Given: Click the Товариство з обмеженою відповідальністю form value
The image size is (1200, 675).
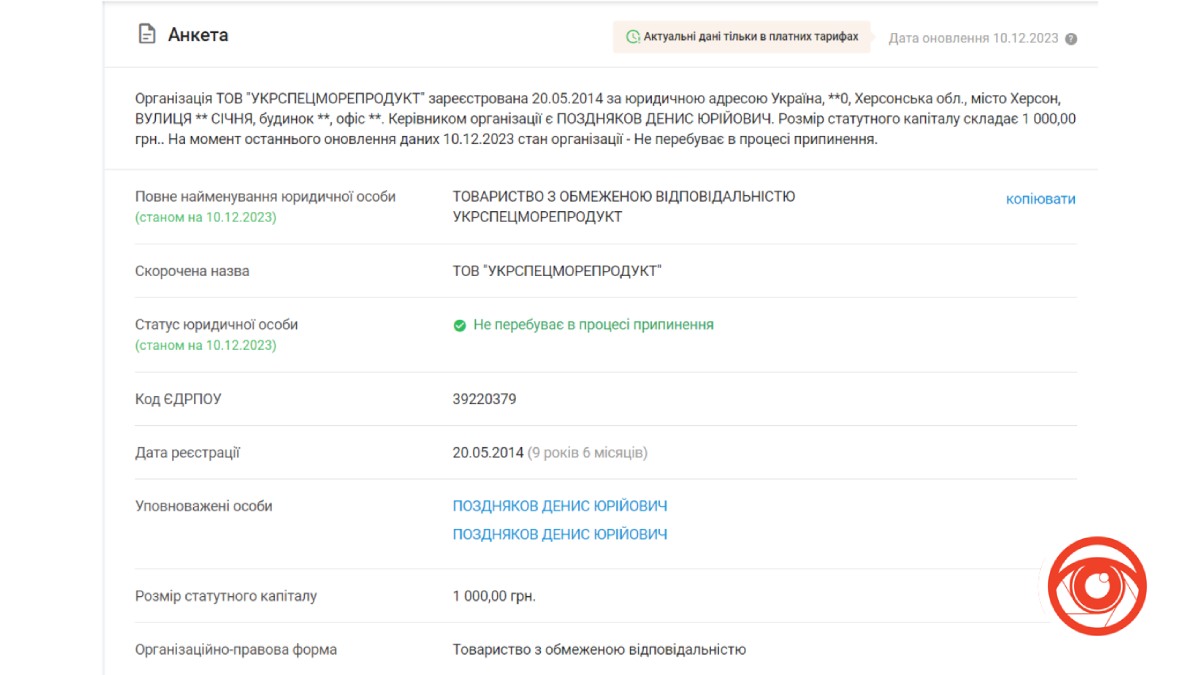Looking at the screenshot, I should pyautogui.click(x=599, y=649).
